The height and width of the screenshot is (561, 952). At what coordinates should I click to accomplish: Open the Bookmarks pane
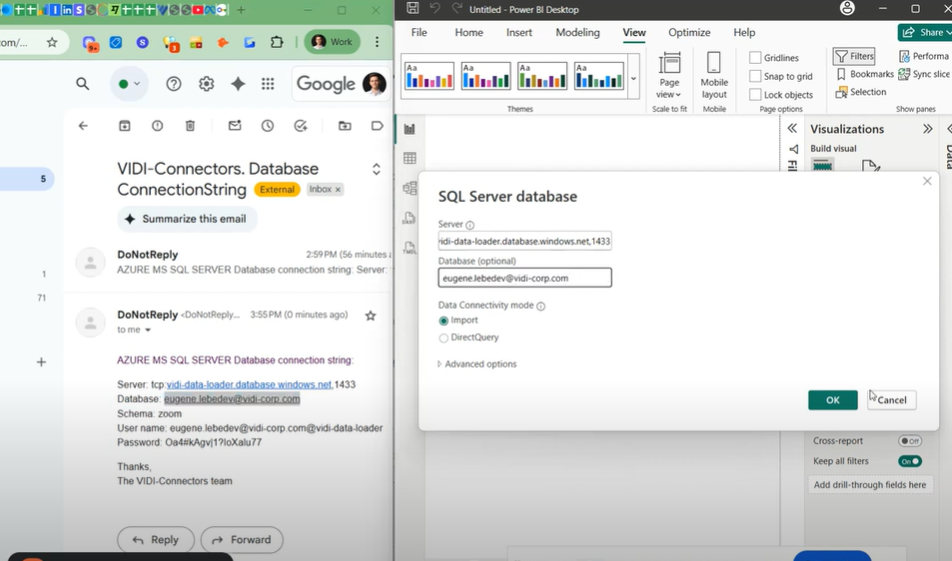click(865, 74)
